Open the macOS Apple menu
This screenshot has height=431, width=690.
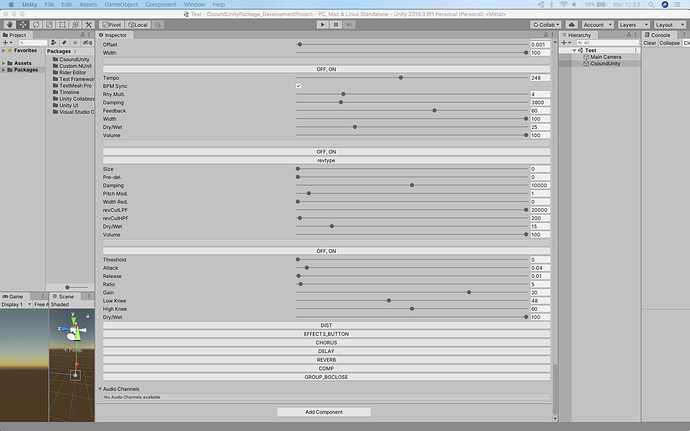pos(11,4)
